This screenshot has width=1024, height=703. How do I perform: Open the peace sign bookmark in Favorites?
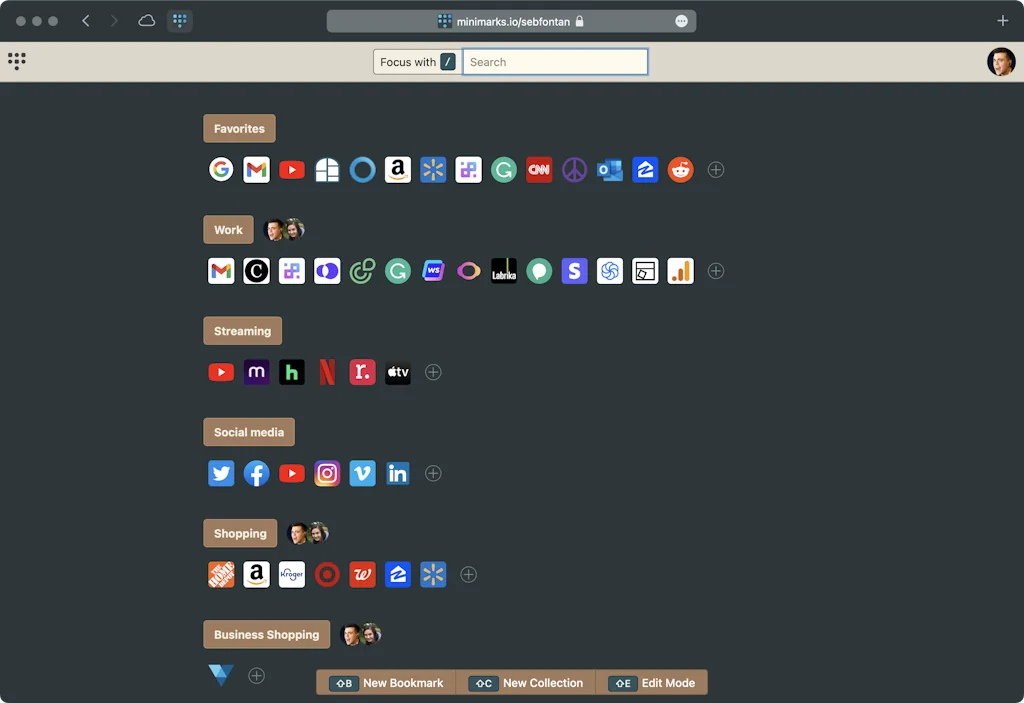tap(574, 170)
